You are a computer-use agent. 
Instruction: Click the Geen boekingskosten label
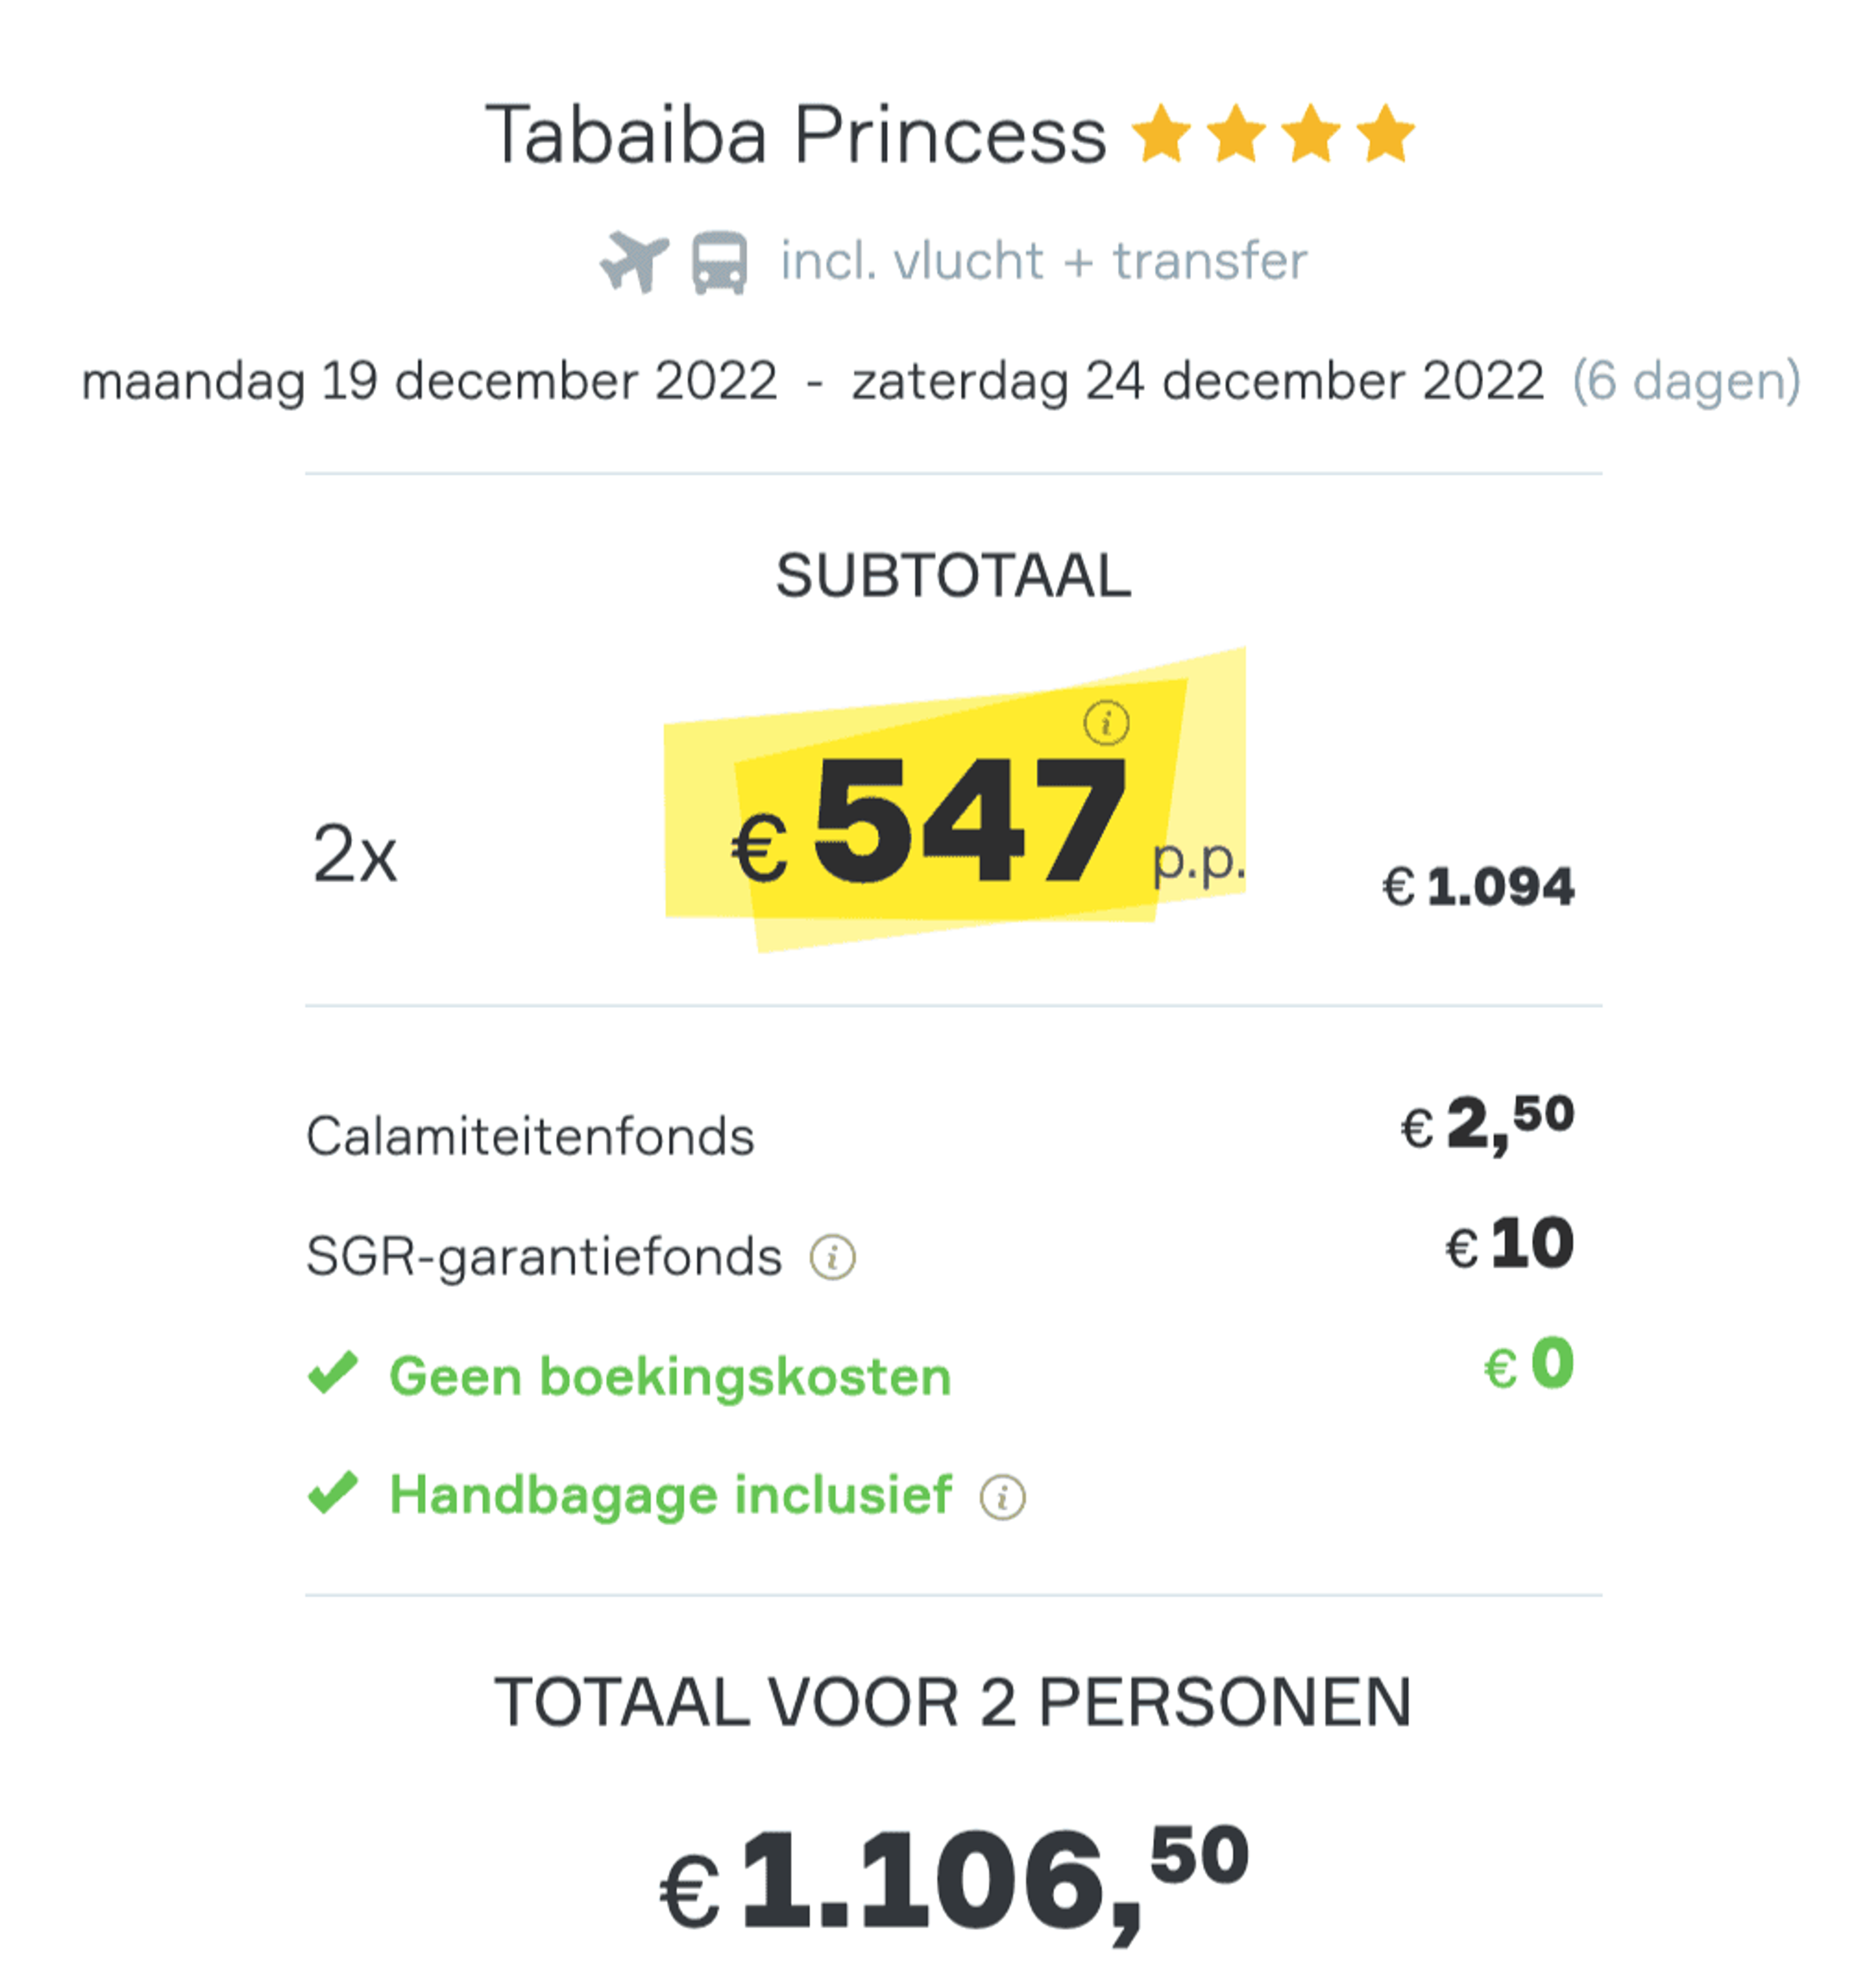pyautogui.click(x=670, y=1376)
